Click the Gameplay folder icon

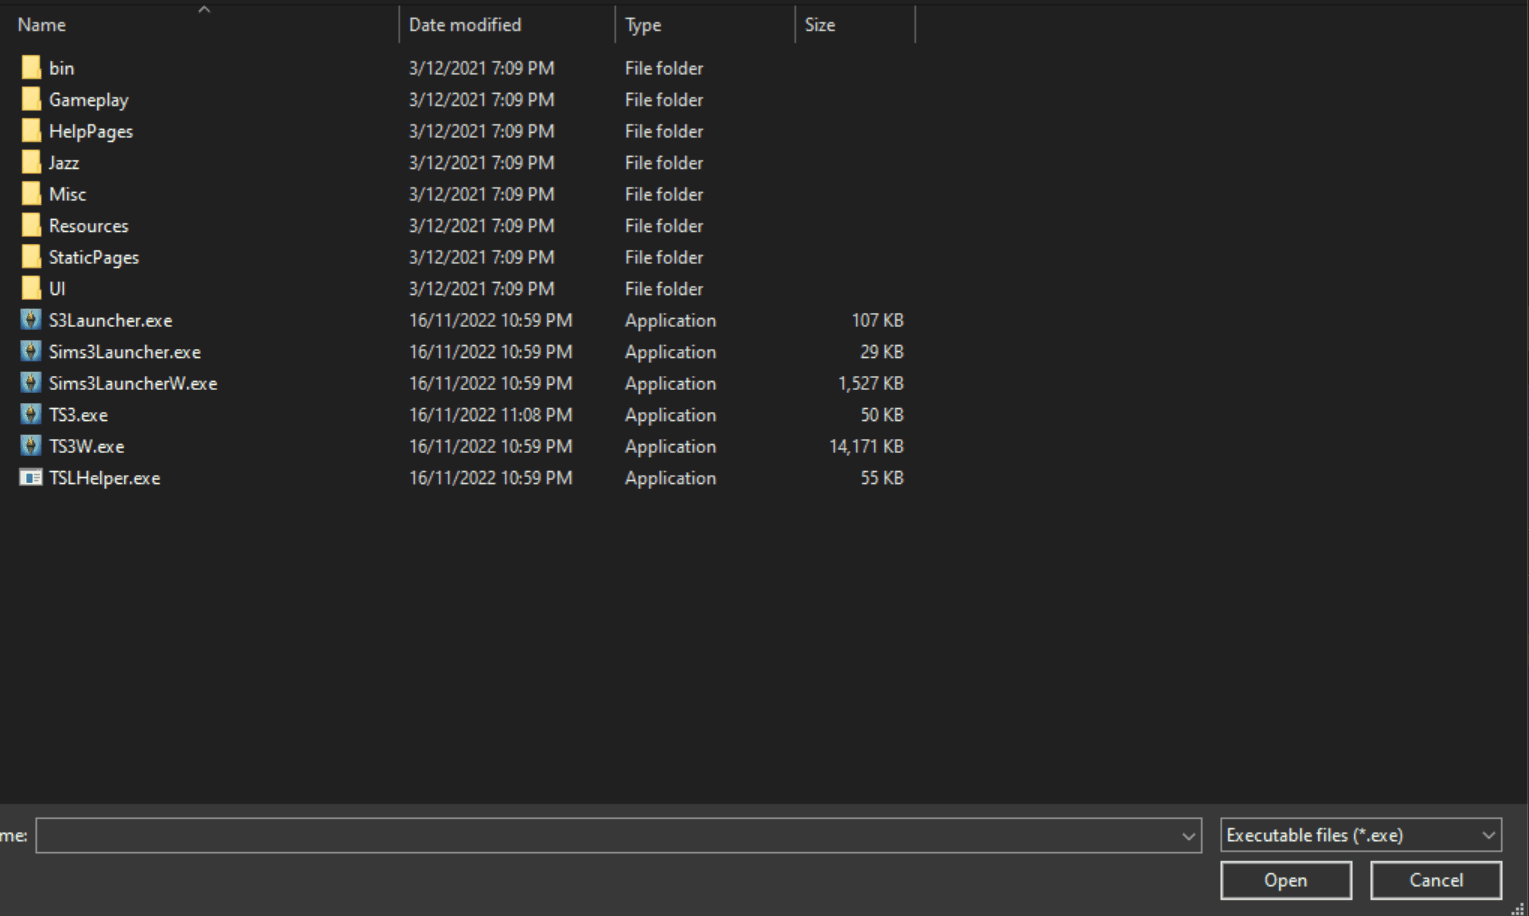[x=31, y=100]
